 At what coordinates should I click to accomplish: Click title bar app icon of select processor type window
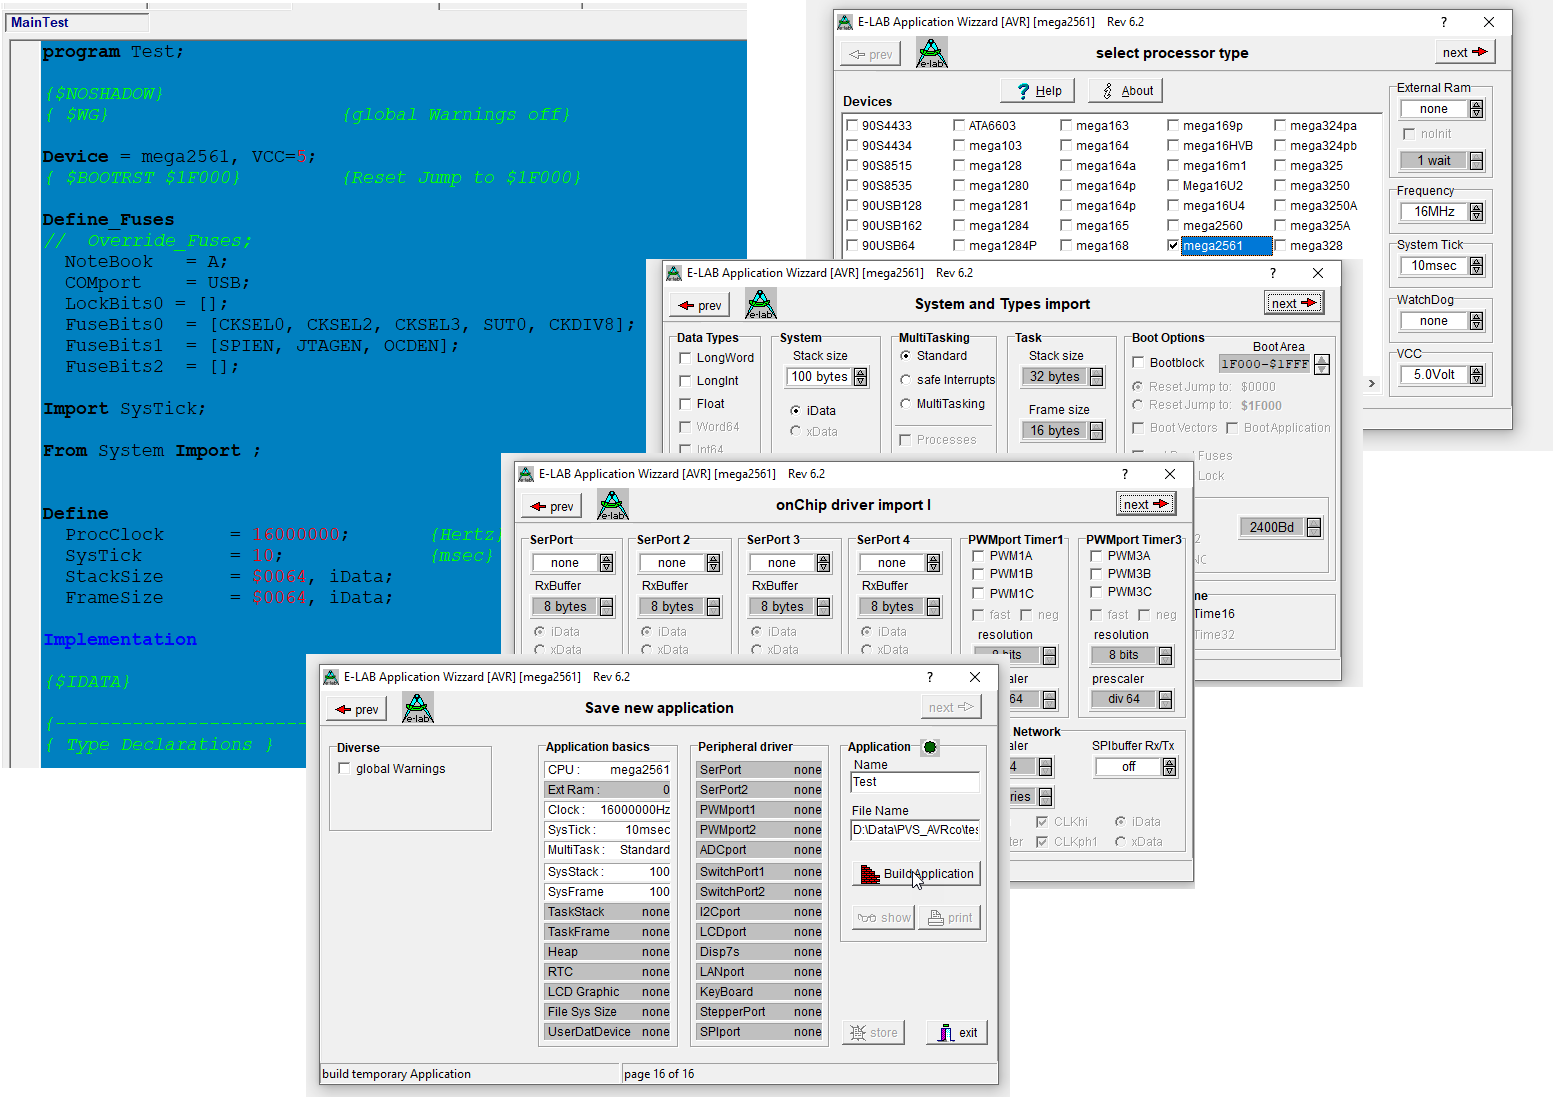coord(845,22)
